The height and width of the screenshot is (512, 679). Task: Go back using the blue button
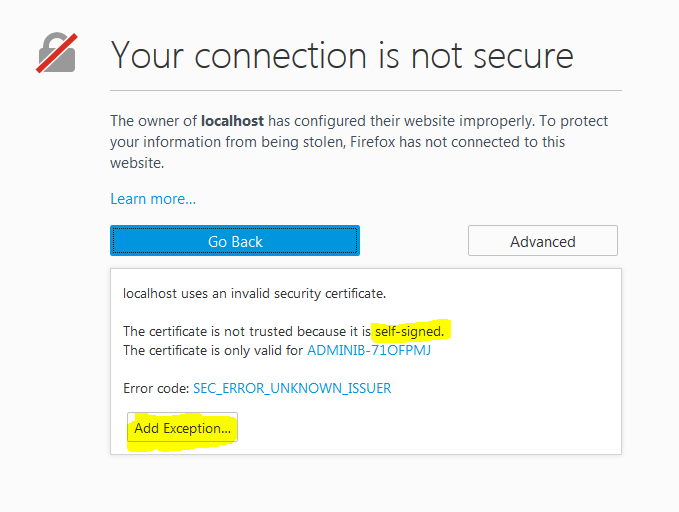click(235, 241)
